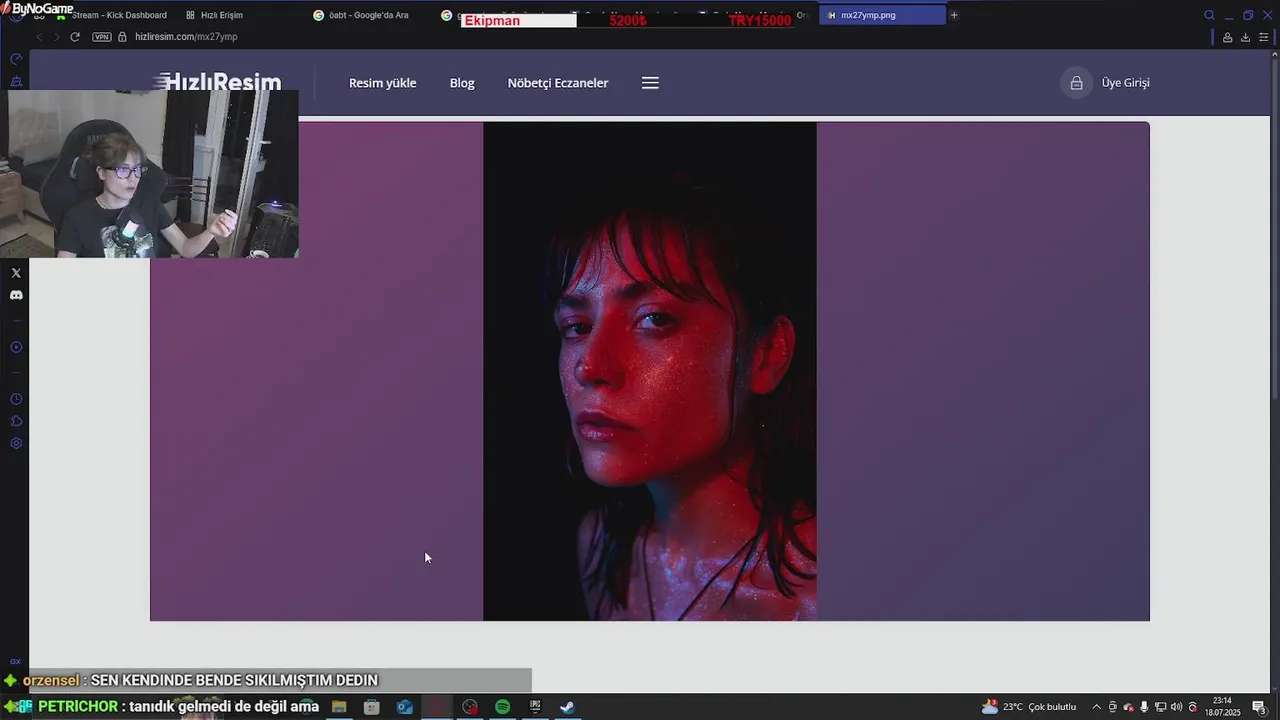Open the volume control in system tray
This screenshot has height=720, width=1280.
click(1176, 707)
